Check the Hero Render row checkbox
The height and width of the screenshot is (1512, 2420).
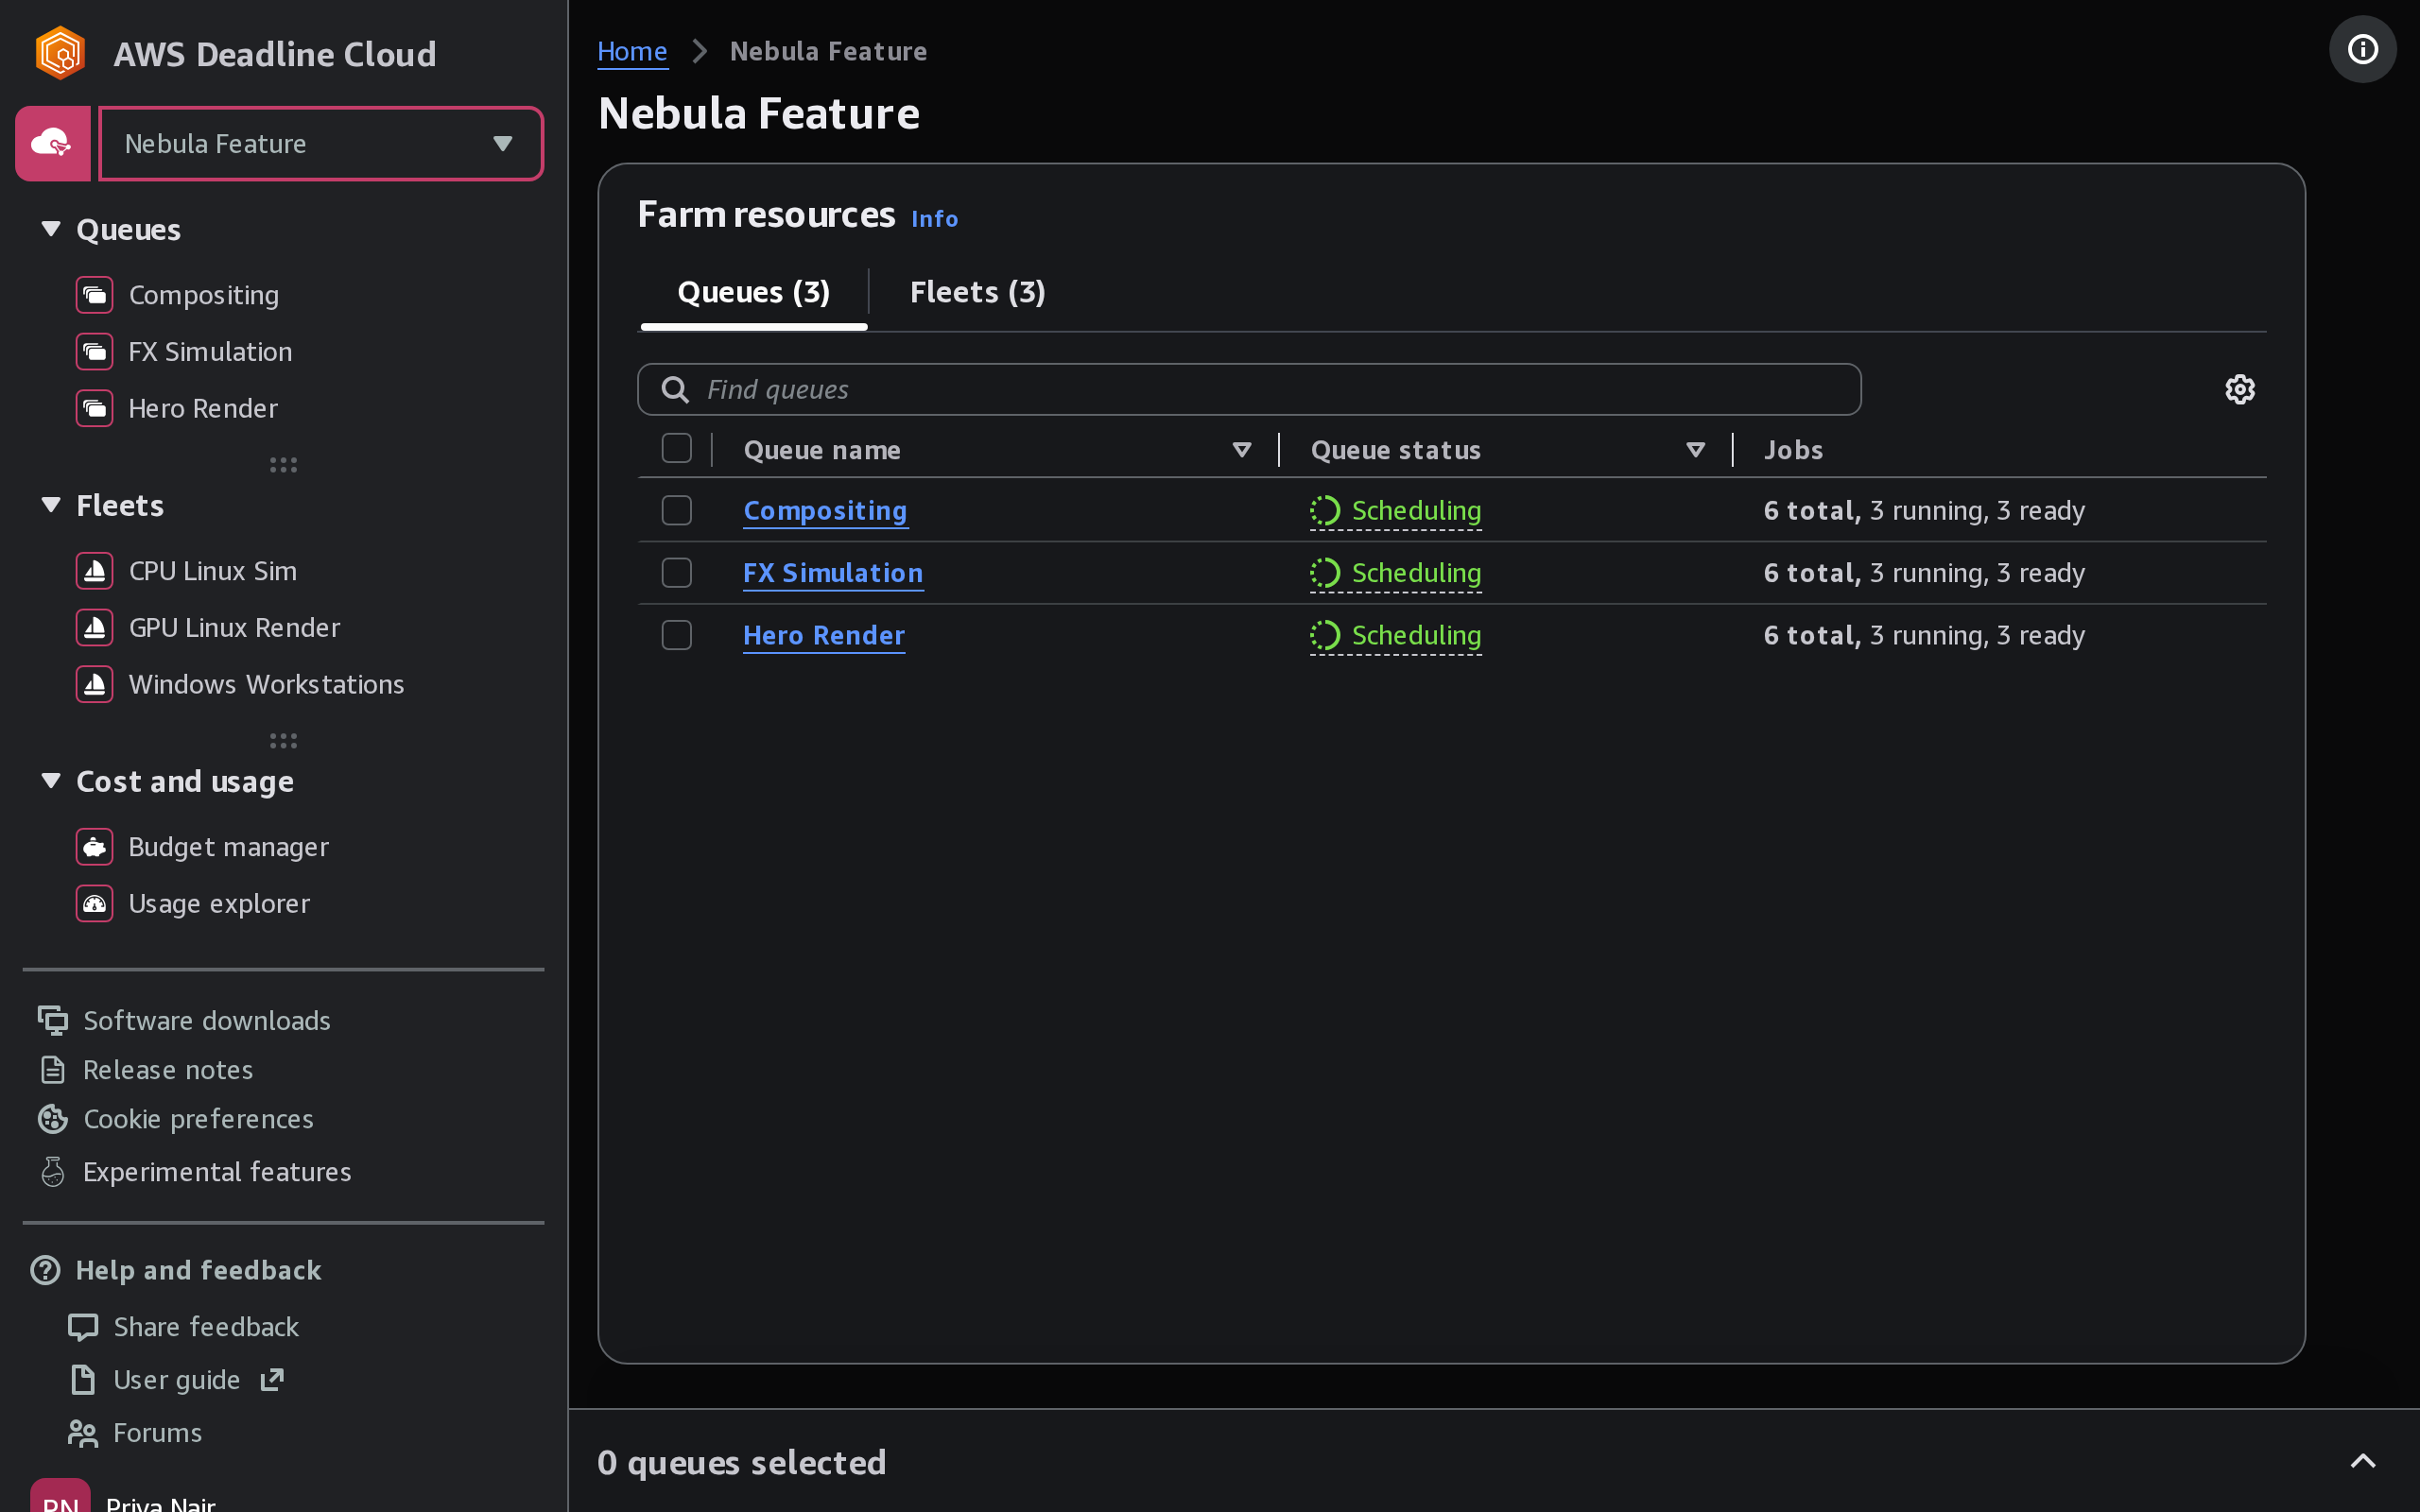click(677, 635)
